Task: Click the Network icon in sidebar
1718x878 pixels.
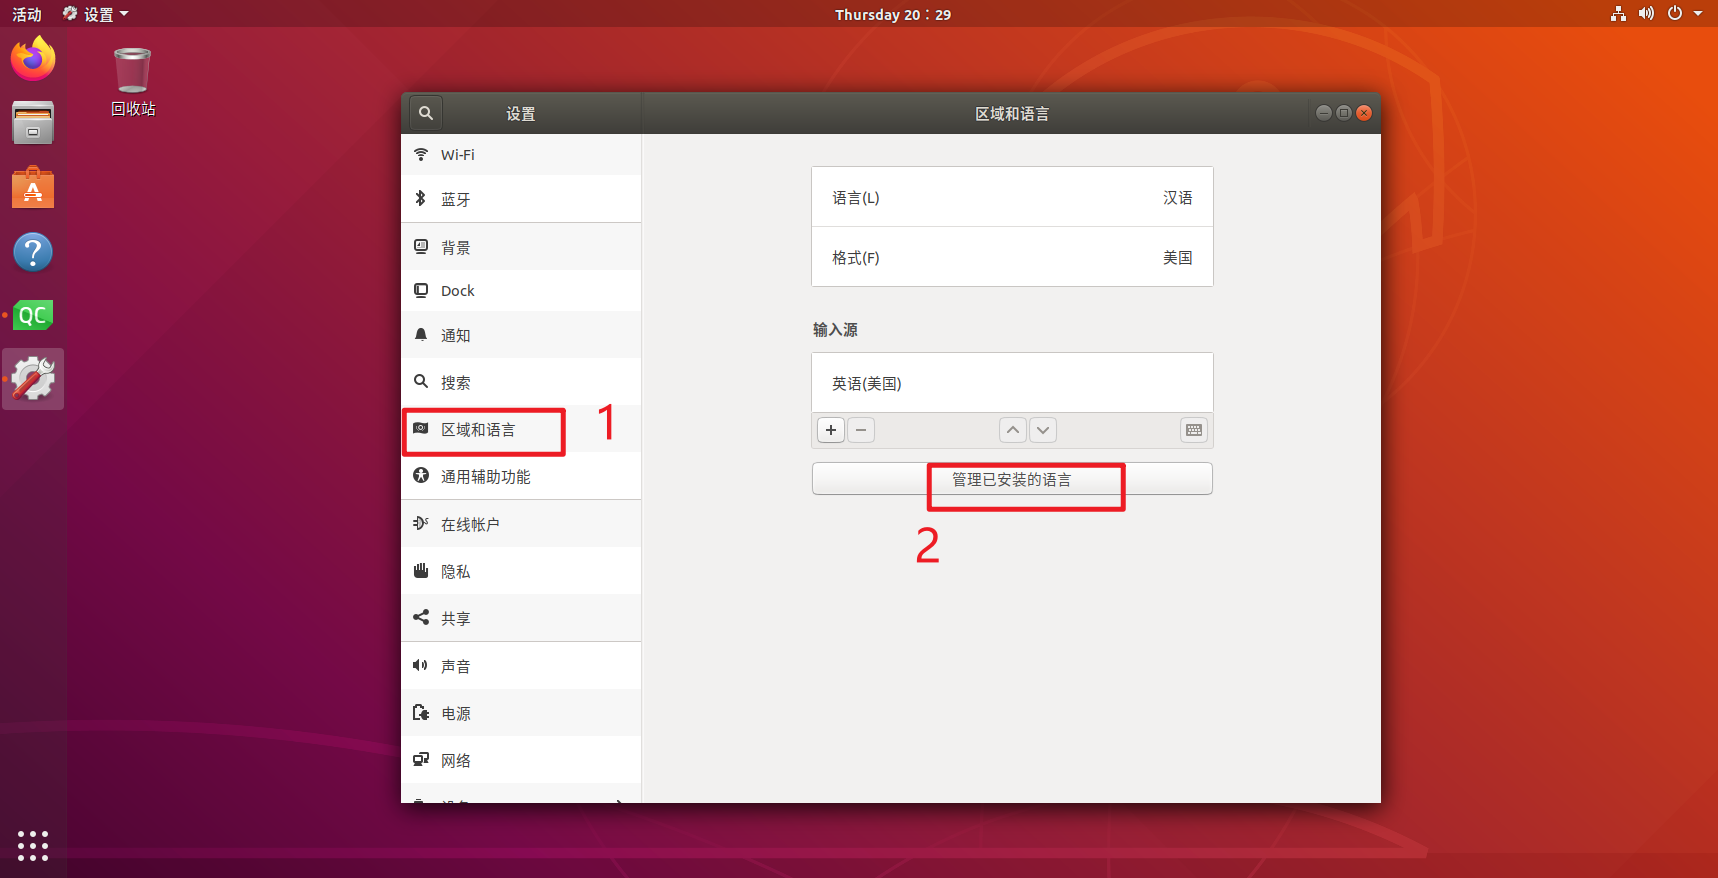Action: (x=421, y=759)
